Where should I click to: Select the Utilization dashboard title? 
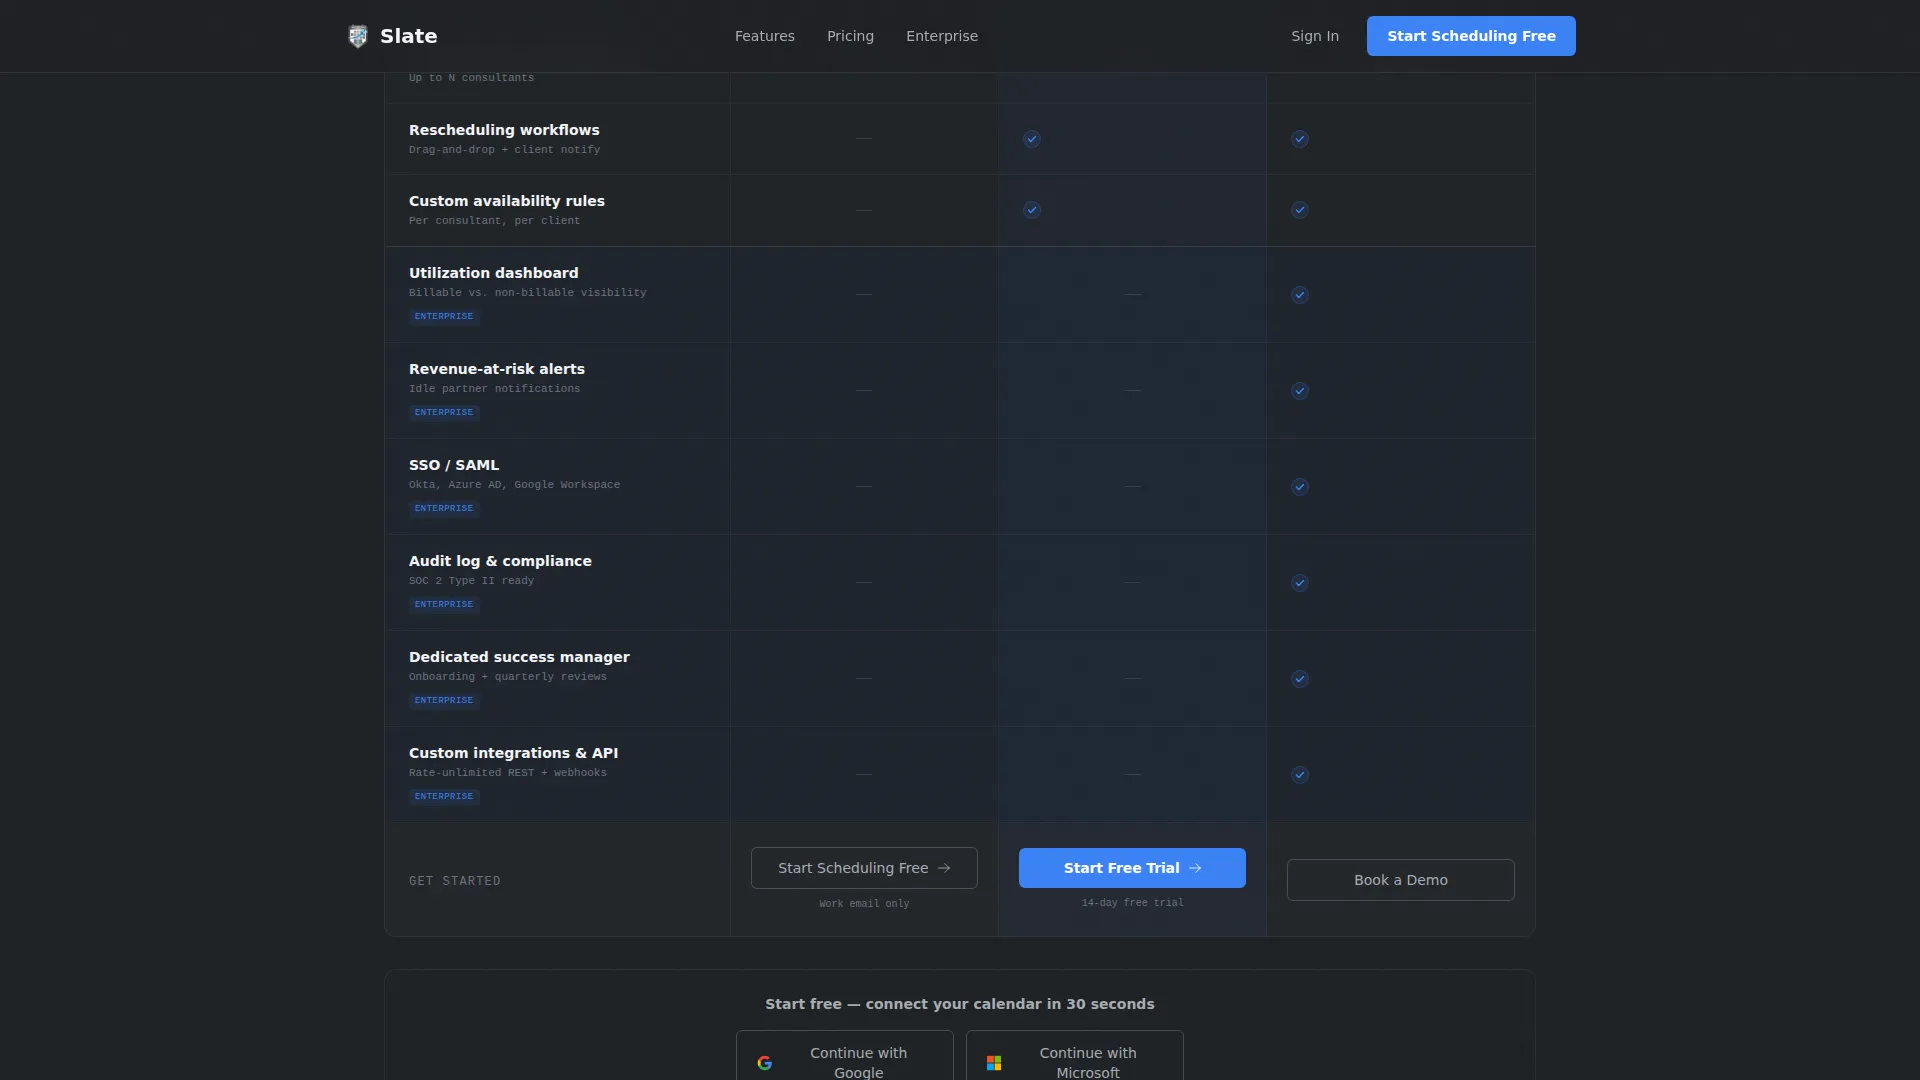pos(493,273)
